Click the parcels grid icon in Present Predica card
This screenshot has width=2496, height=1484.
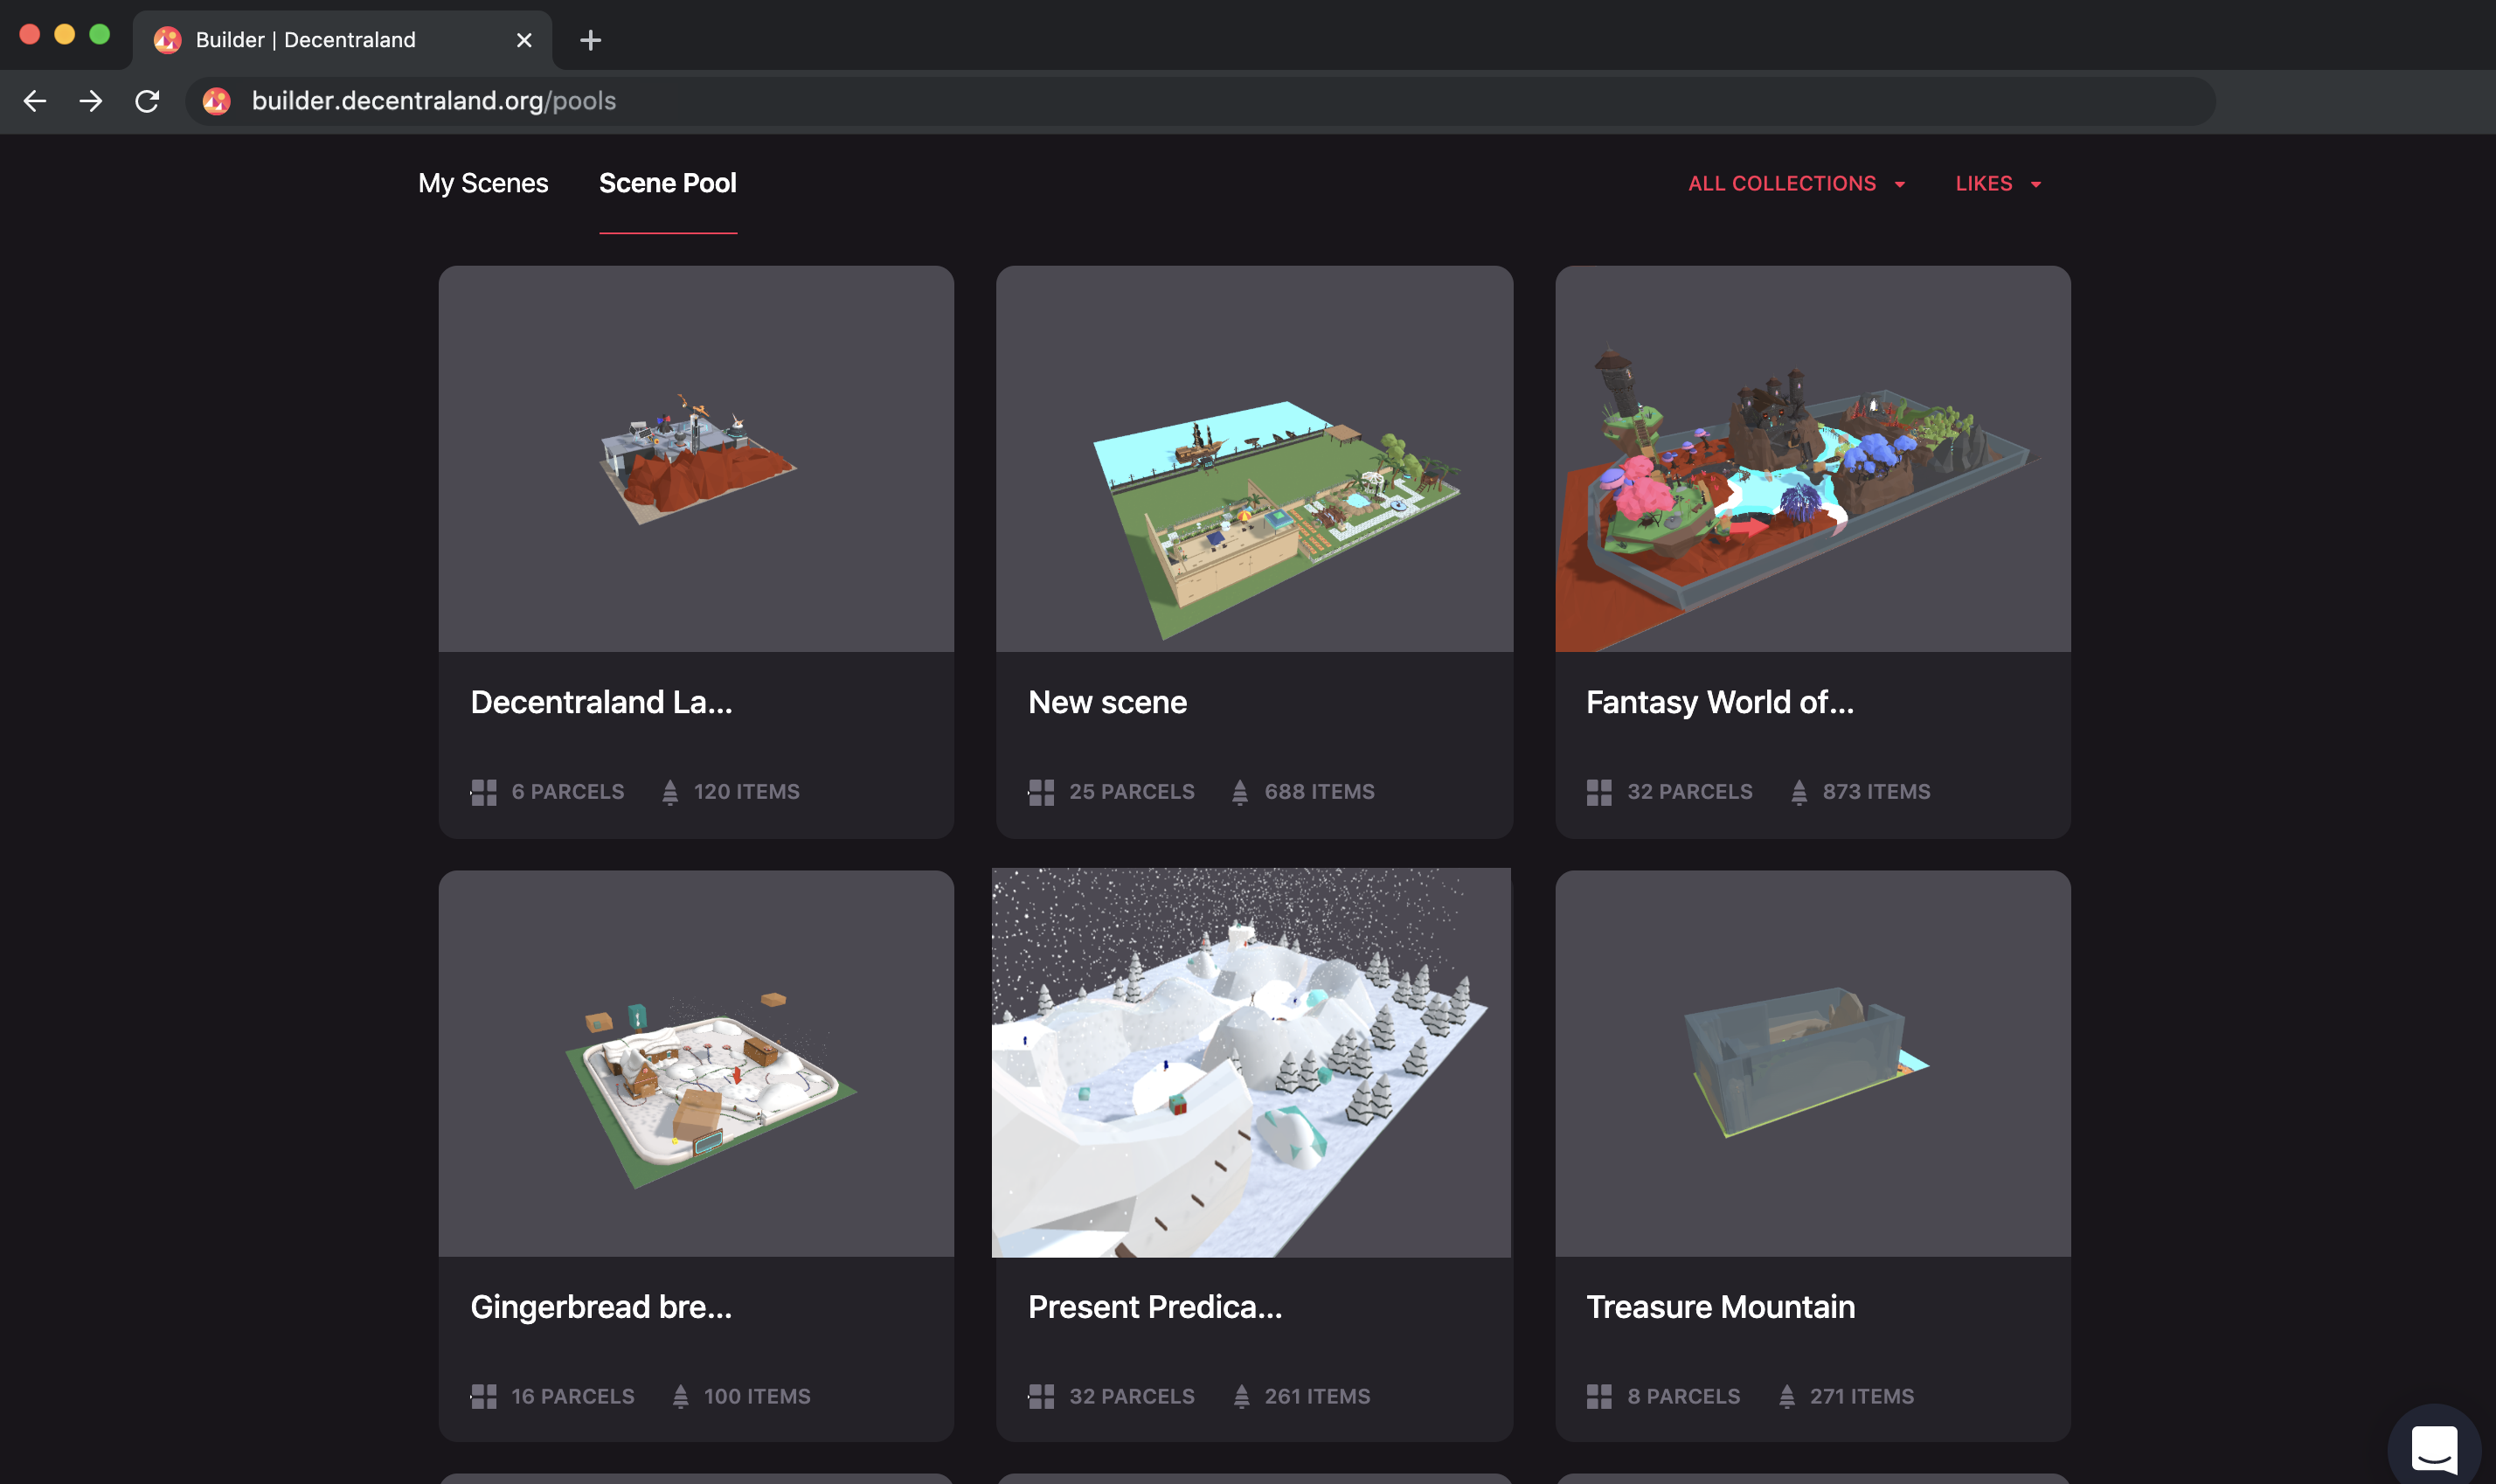(1041, 1396)
